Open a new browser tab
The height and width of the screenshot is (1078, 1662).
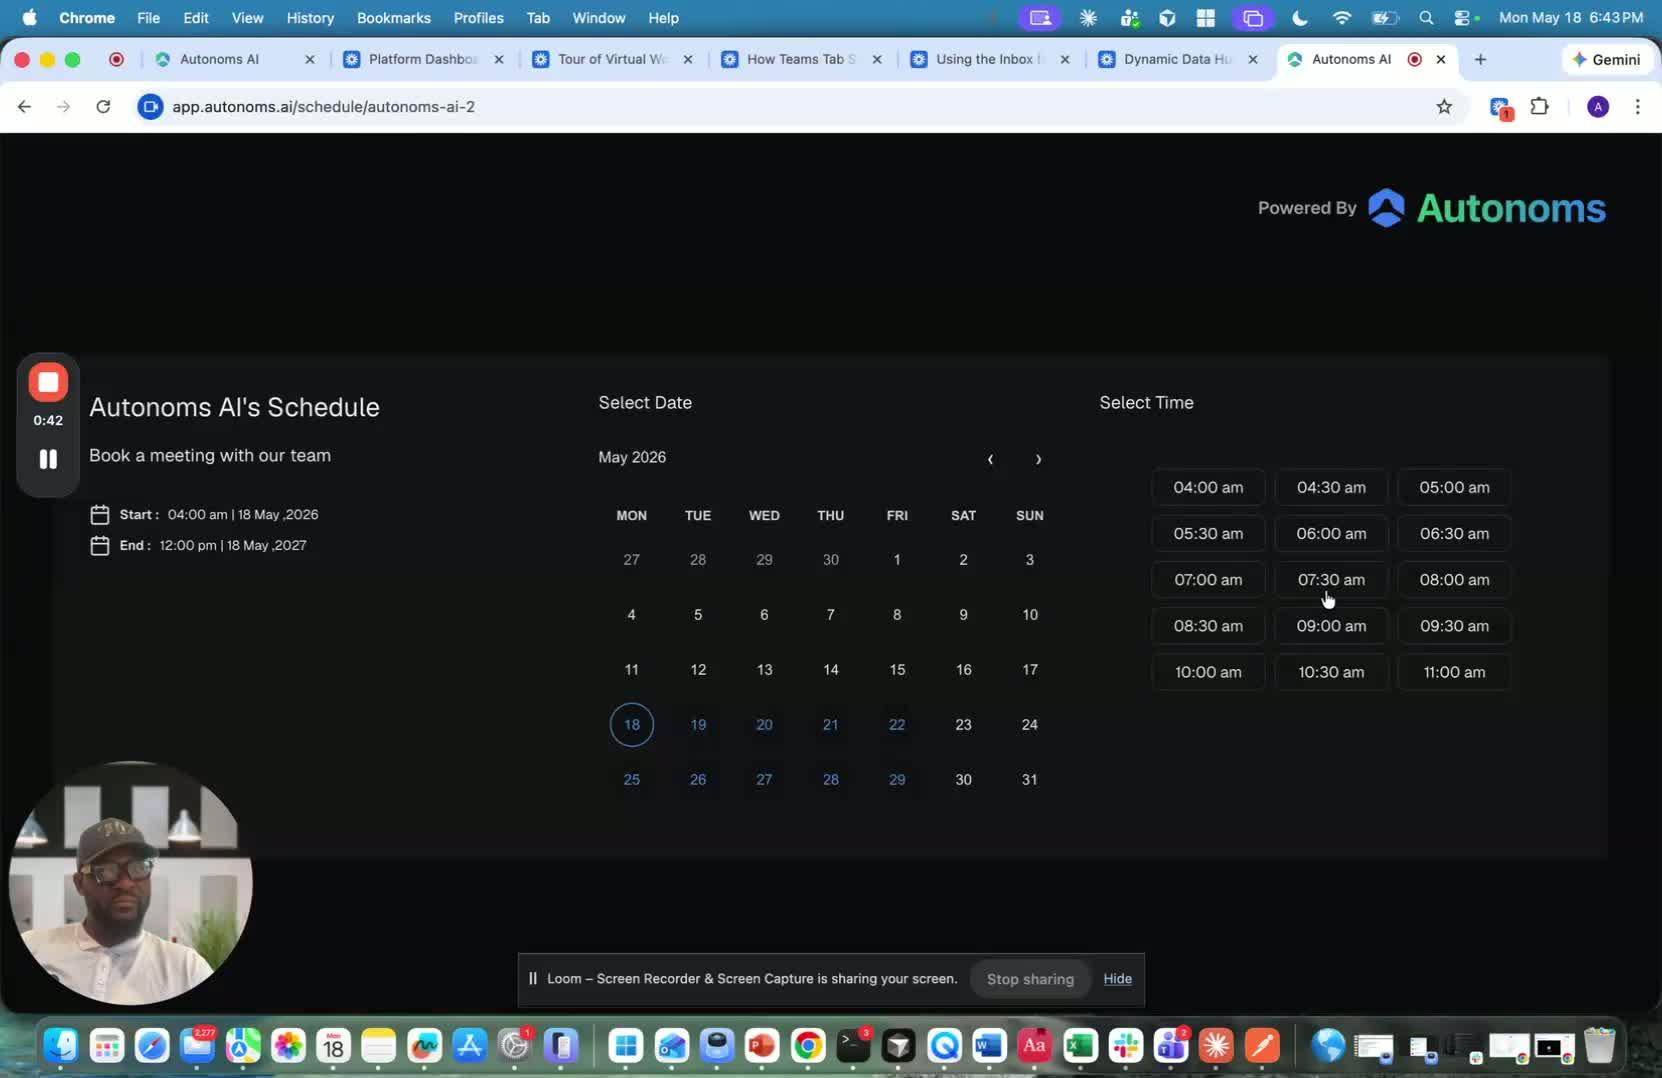pyautogui.click(x=1480, y=59)
